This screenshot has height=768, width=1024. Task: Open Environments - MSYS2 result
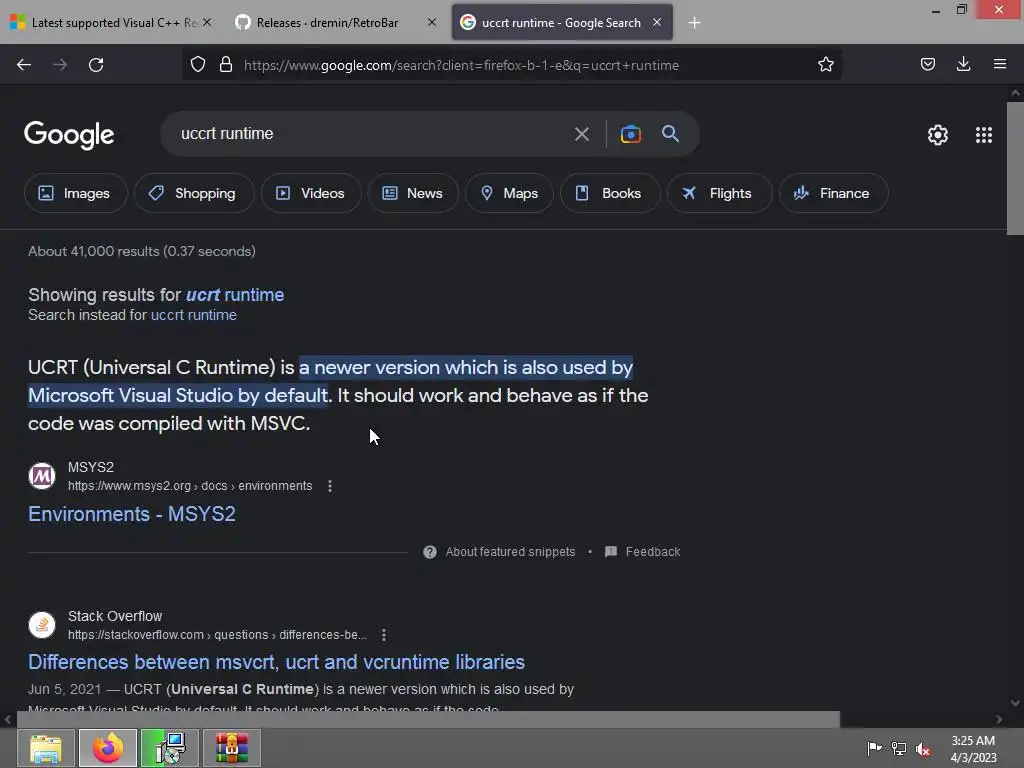click(132, 514)
